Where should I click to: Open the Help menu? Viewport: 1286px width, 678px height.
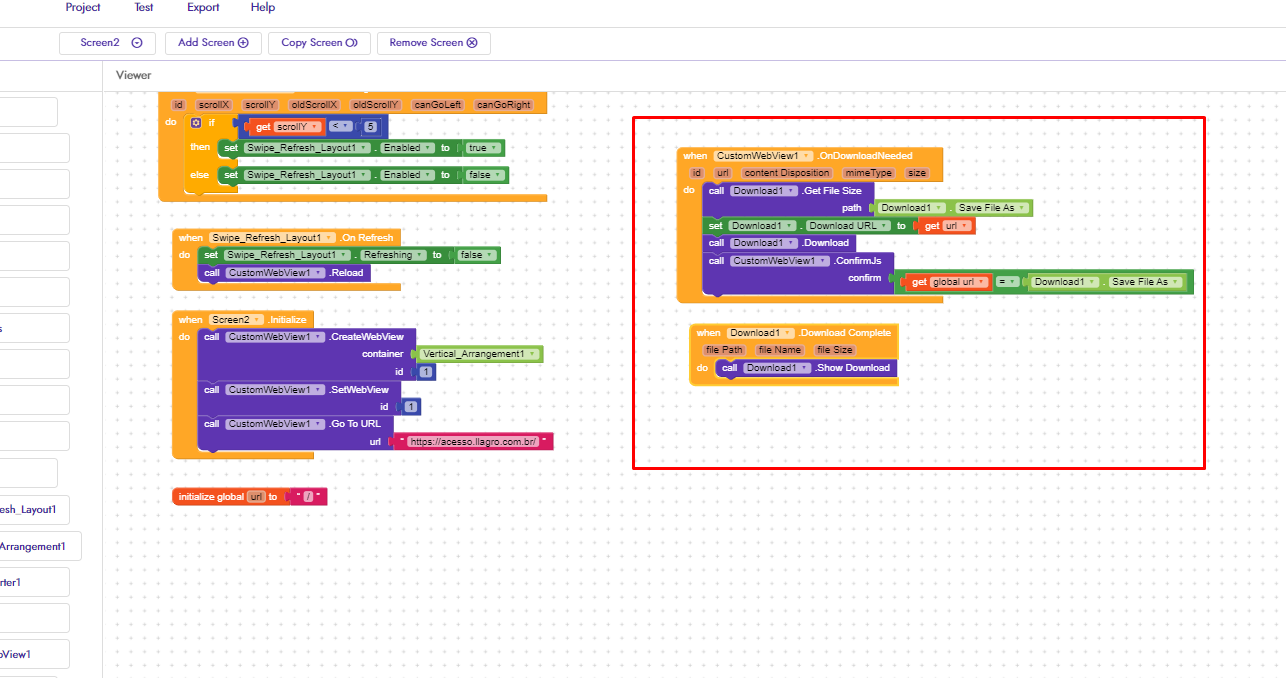pyautogui.click(x=263, y=7)
